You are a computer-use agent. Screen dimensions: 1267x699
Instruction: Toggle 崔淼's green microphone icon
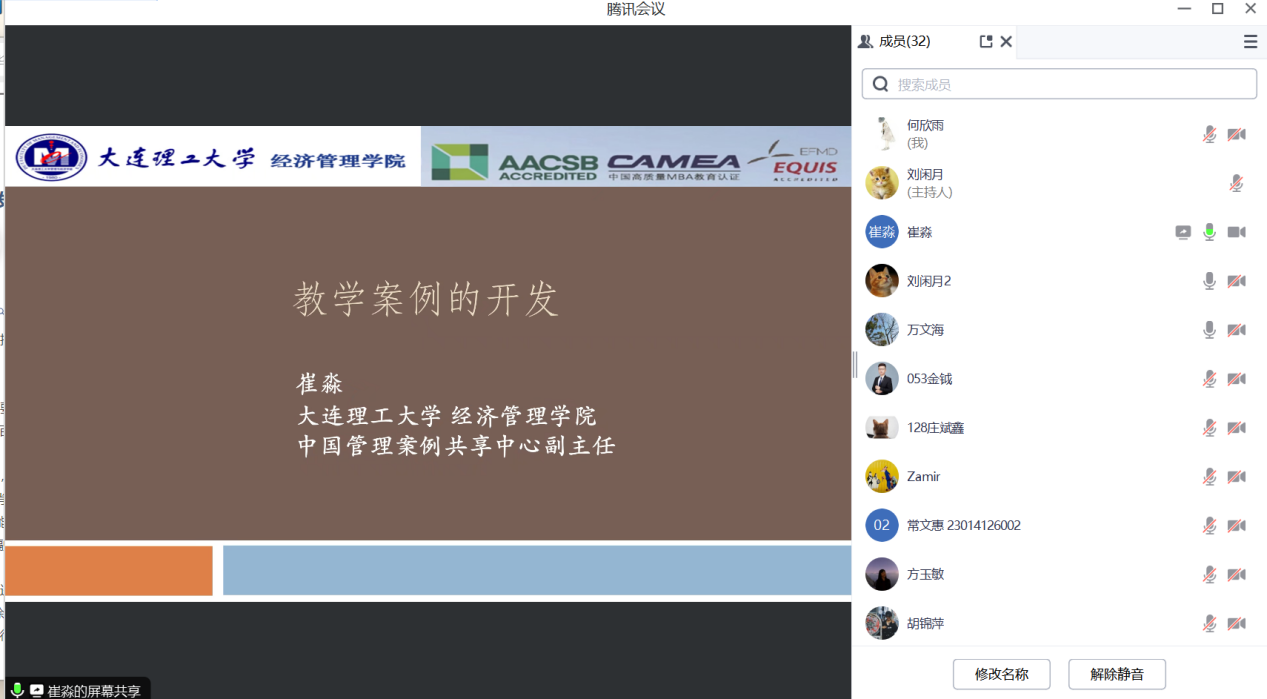tap(1209, 232)
